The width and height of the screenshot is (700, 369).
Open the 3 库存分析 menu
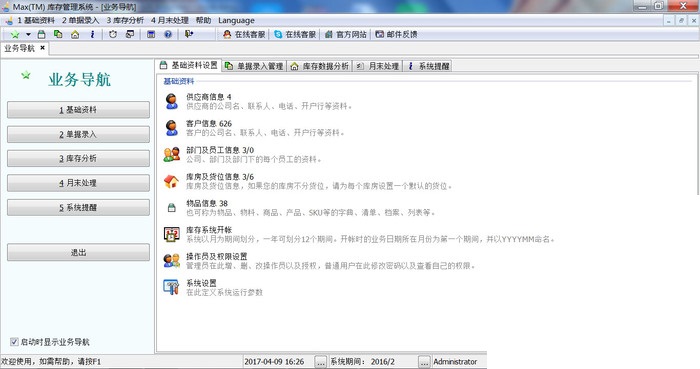pyautogui.click(x=125, y=21)
